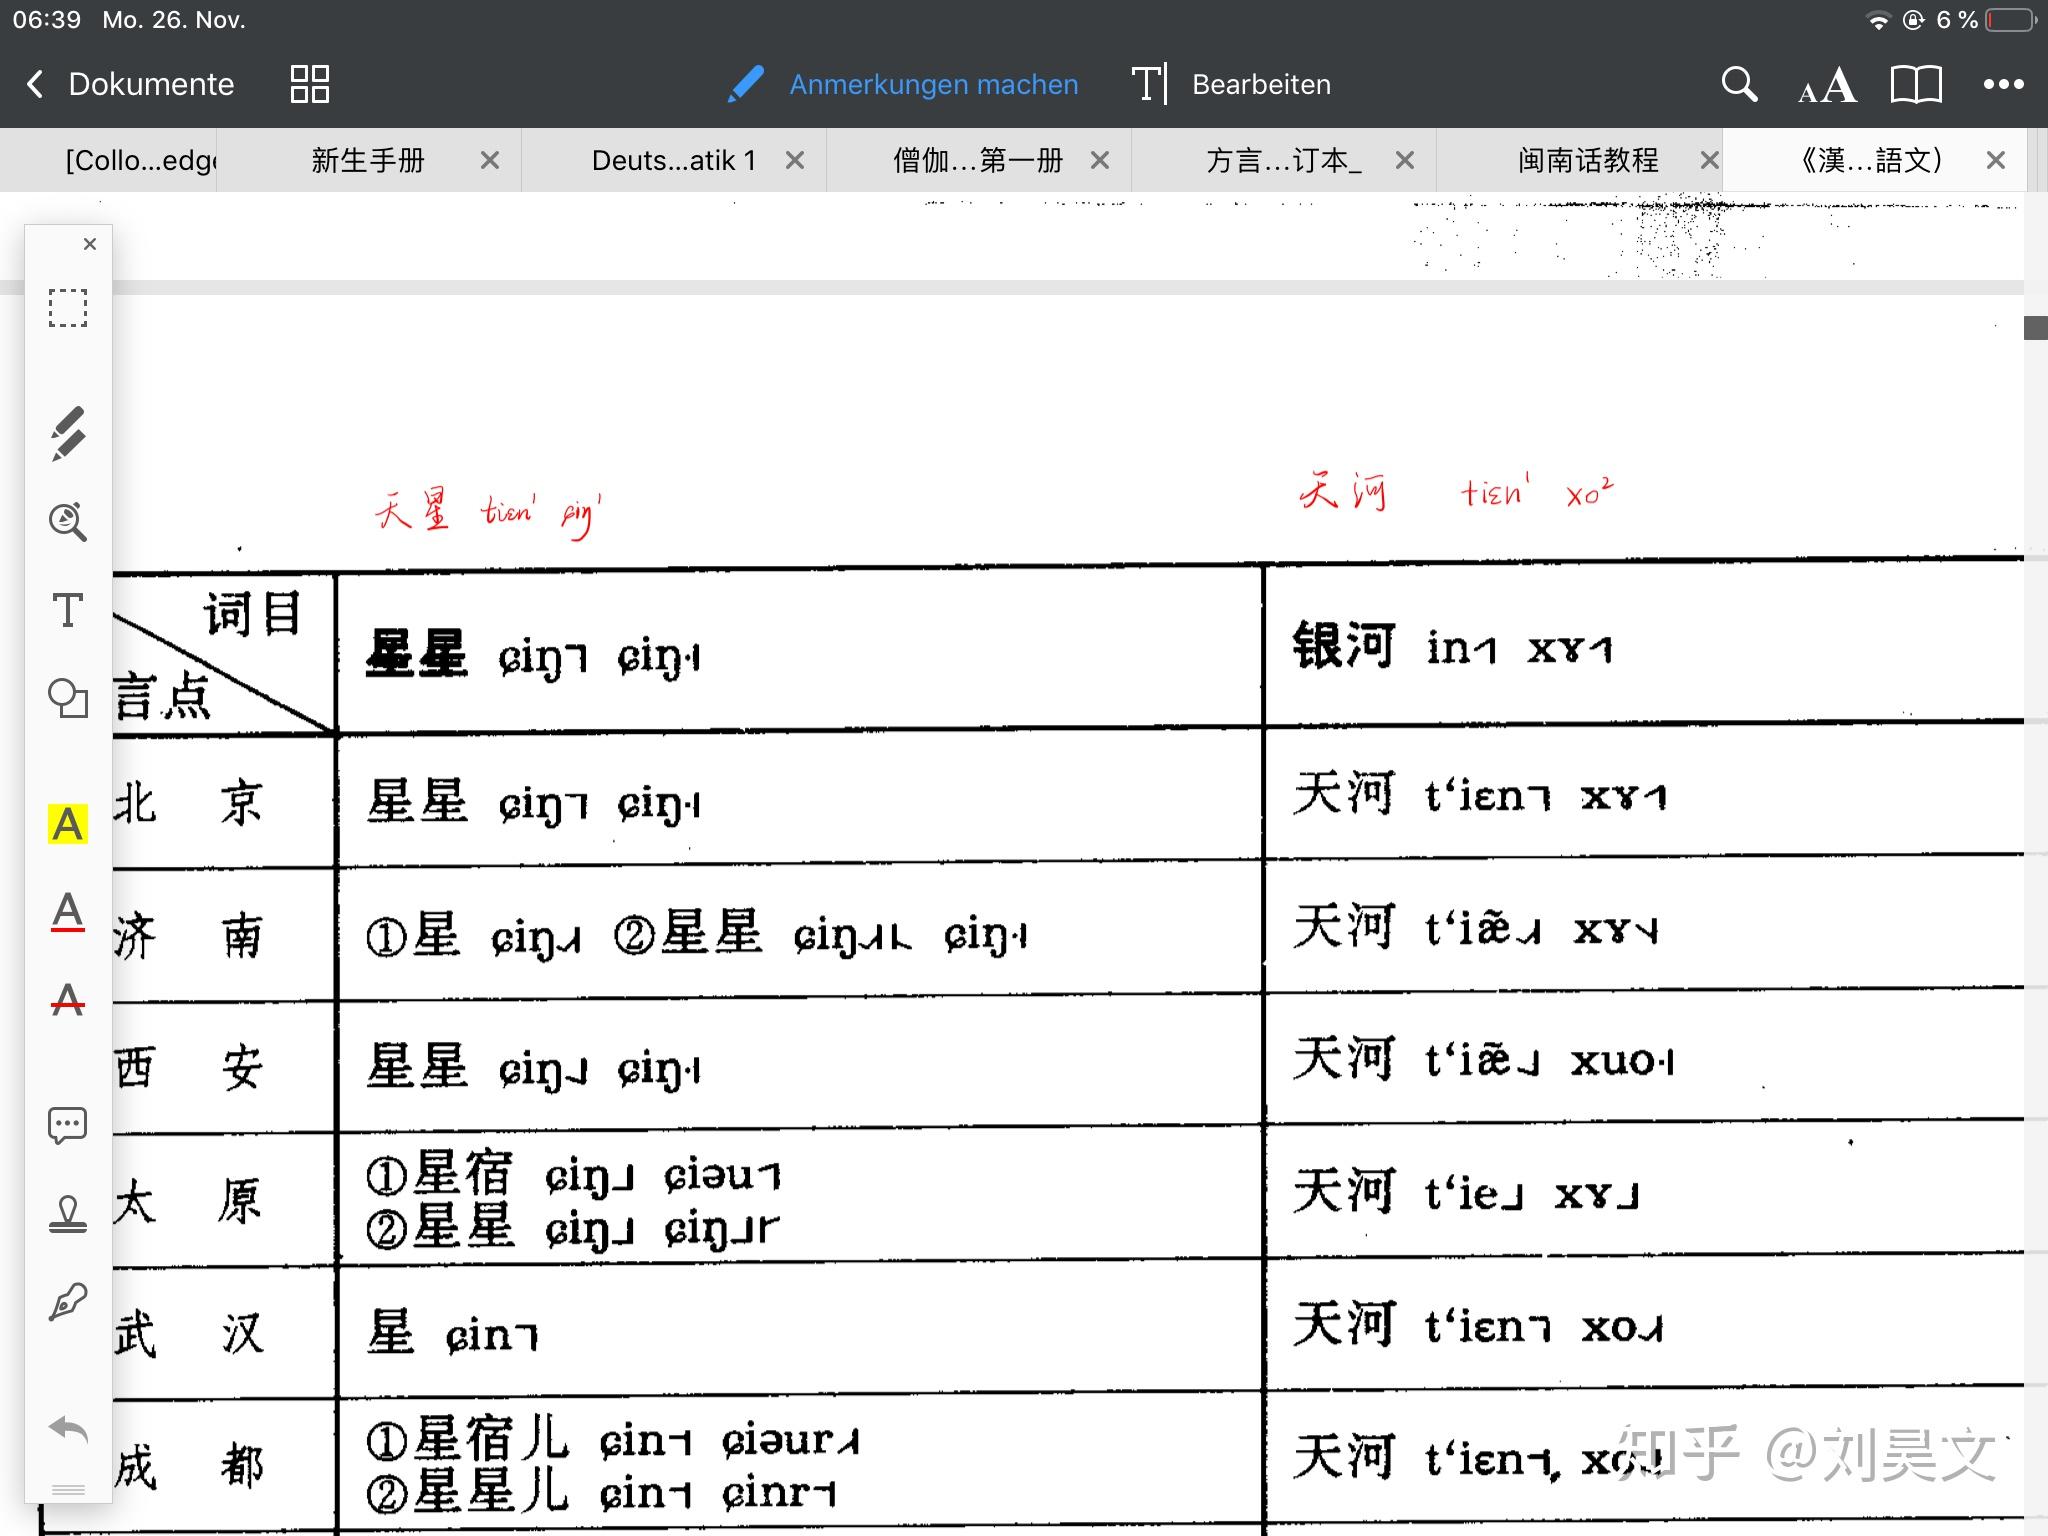
Task: Switch to Bearbeiten mode
Action: pyautogui.click(x=1232, y=84)
